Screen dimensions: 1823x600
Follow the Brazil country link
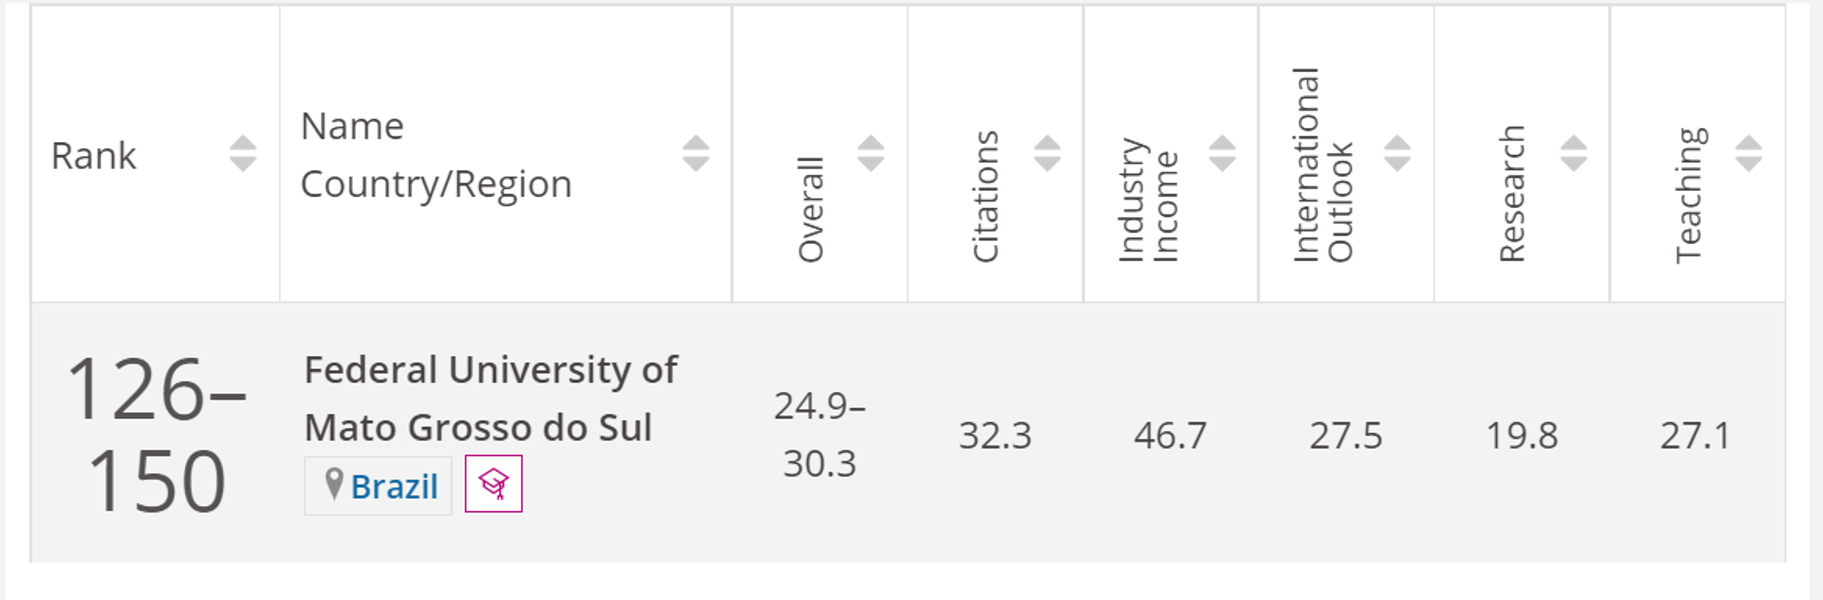click(x=394, y=486)
